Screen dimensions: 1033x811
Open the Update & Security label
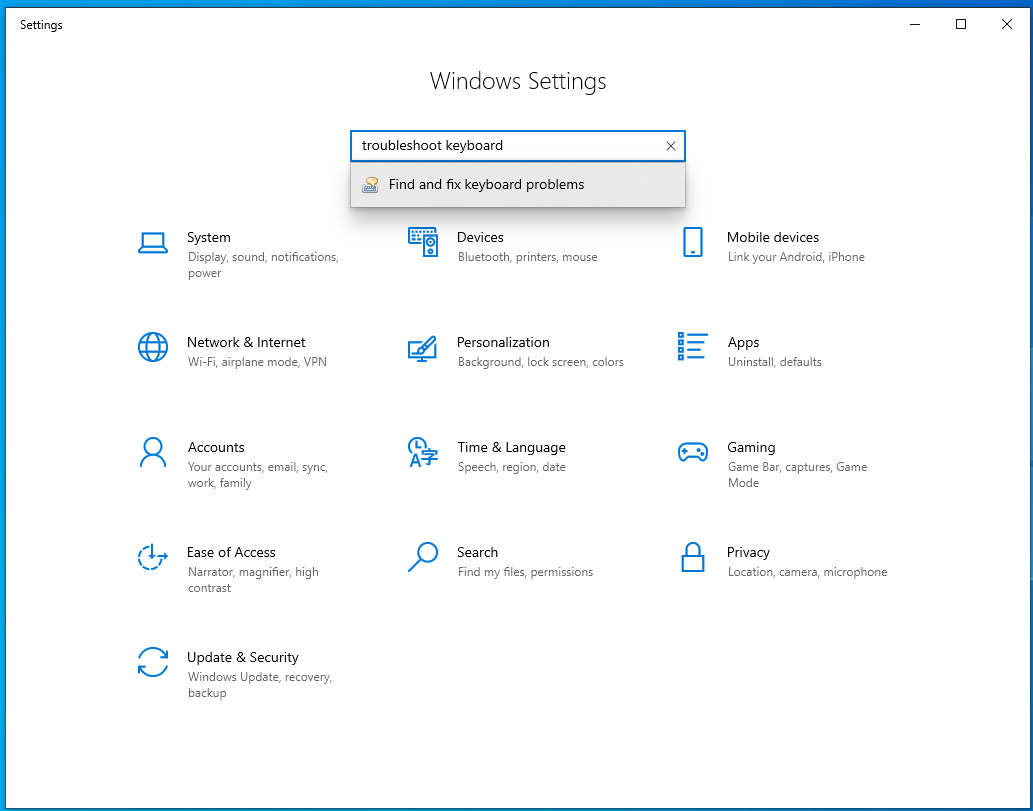point(243,657)
